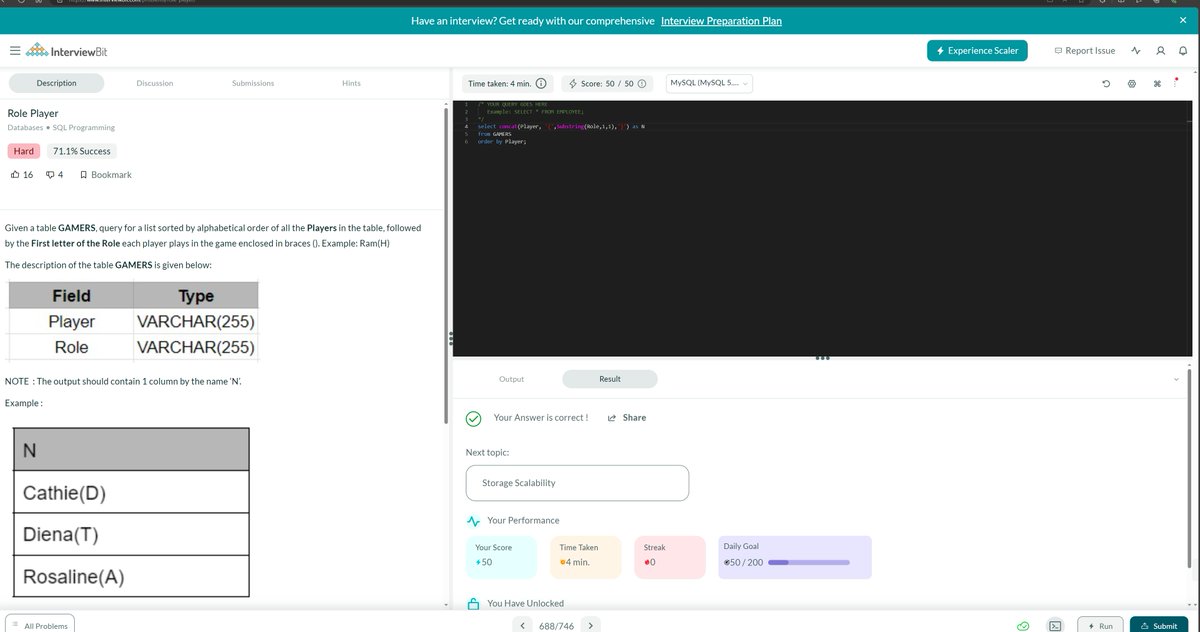Go to the previous problem arrow
Screen dimensions: 1200x632
click(x=523, y=625)
